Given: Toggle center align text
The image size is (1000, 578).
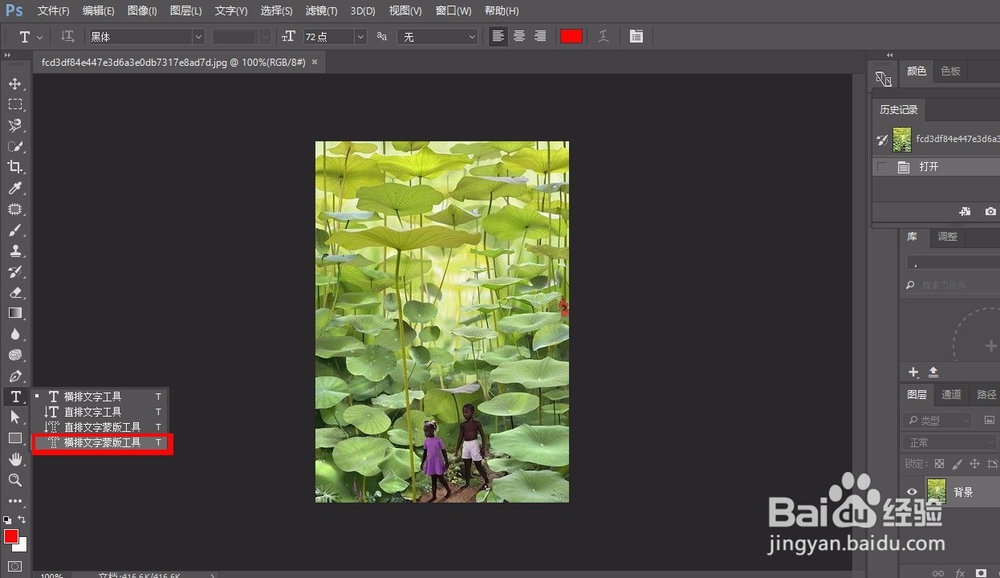Looking at the screenshot, I should click(519, 36).
